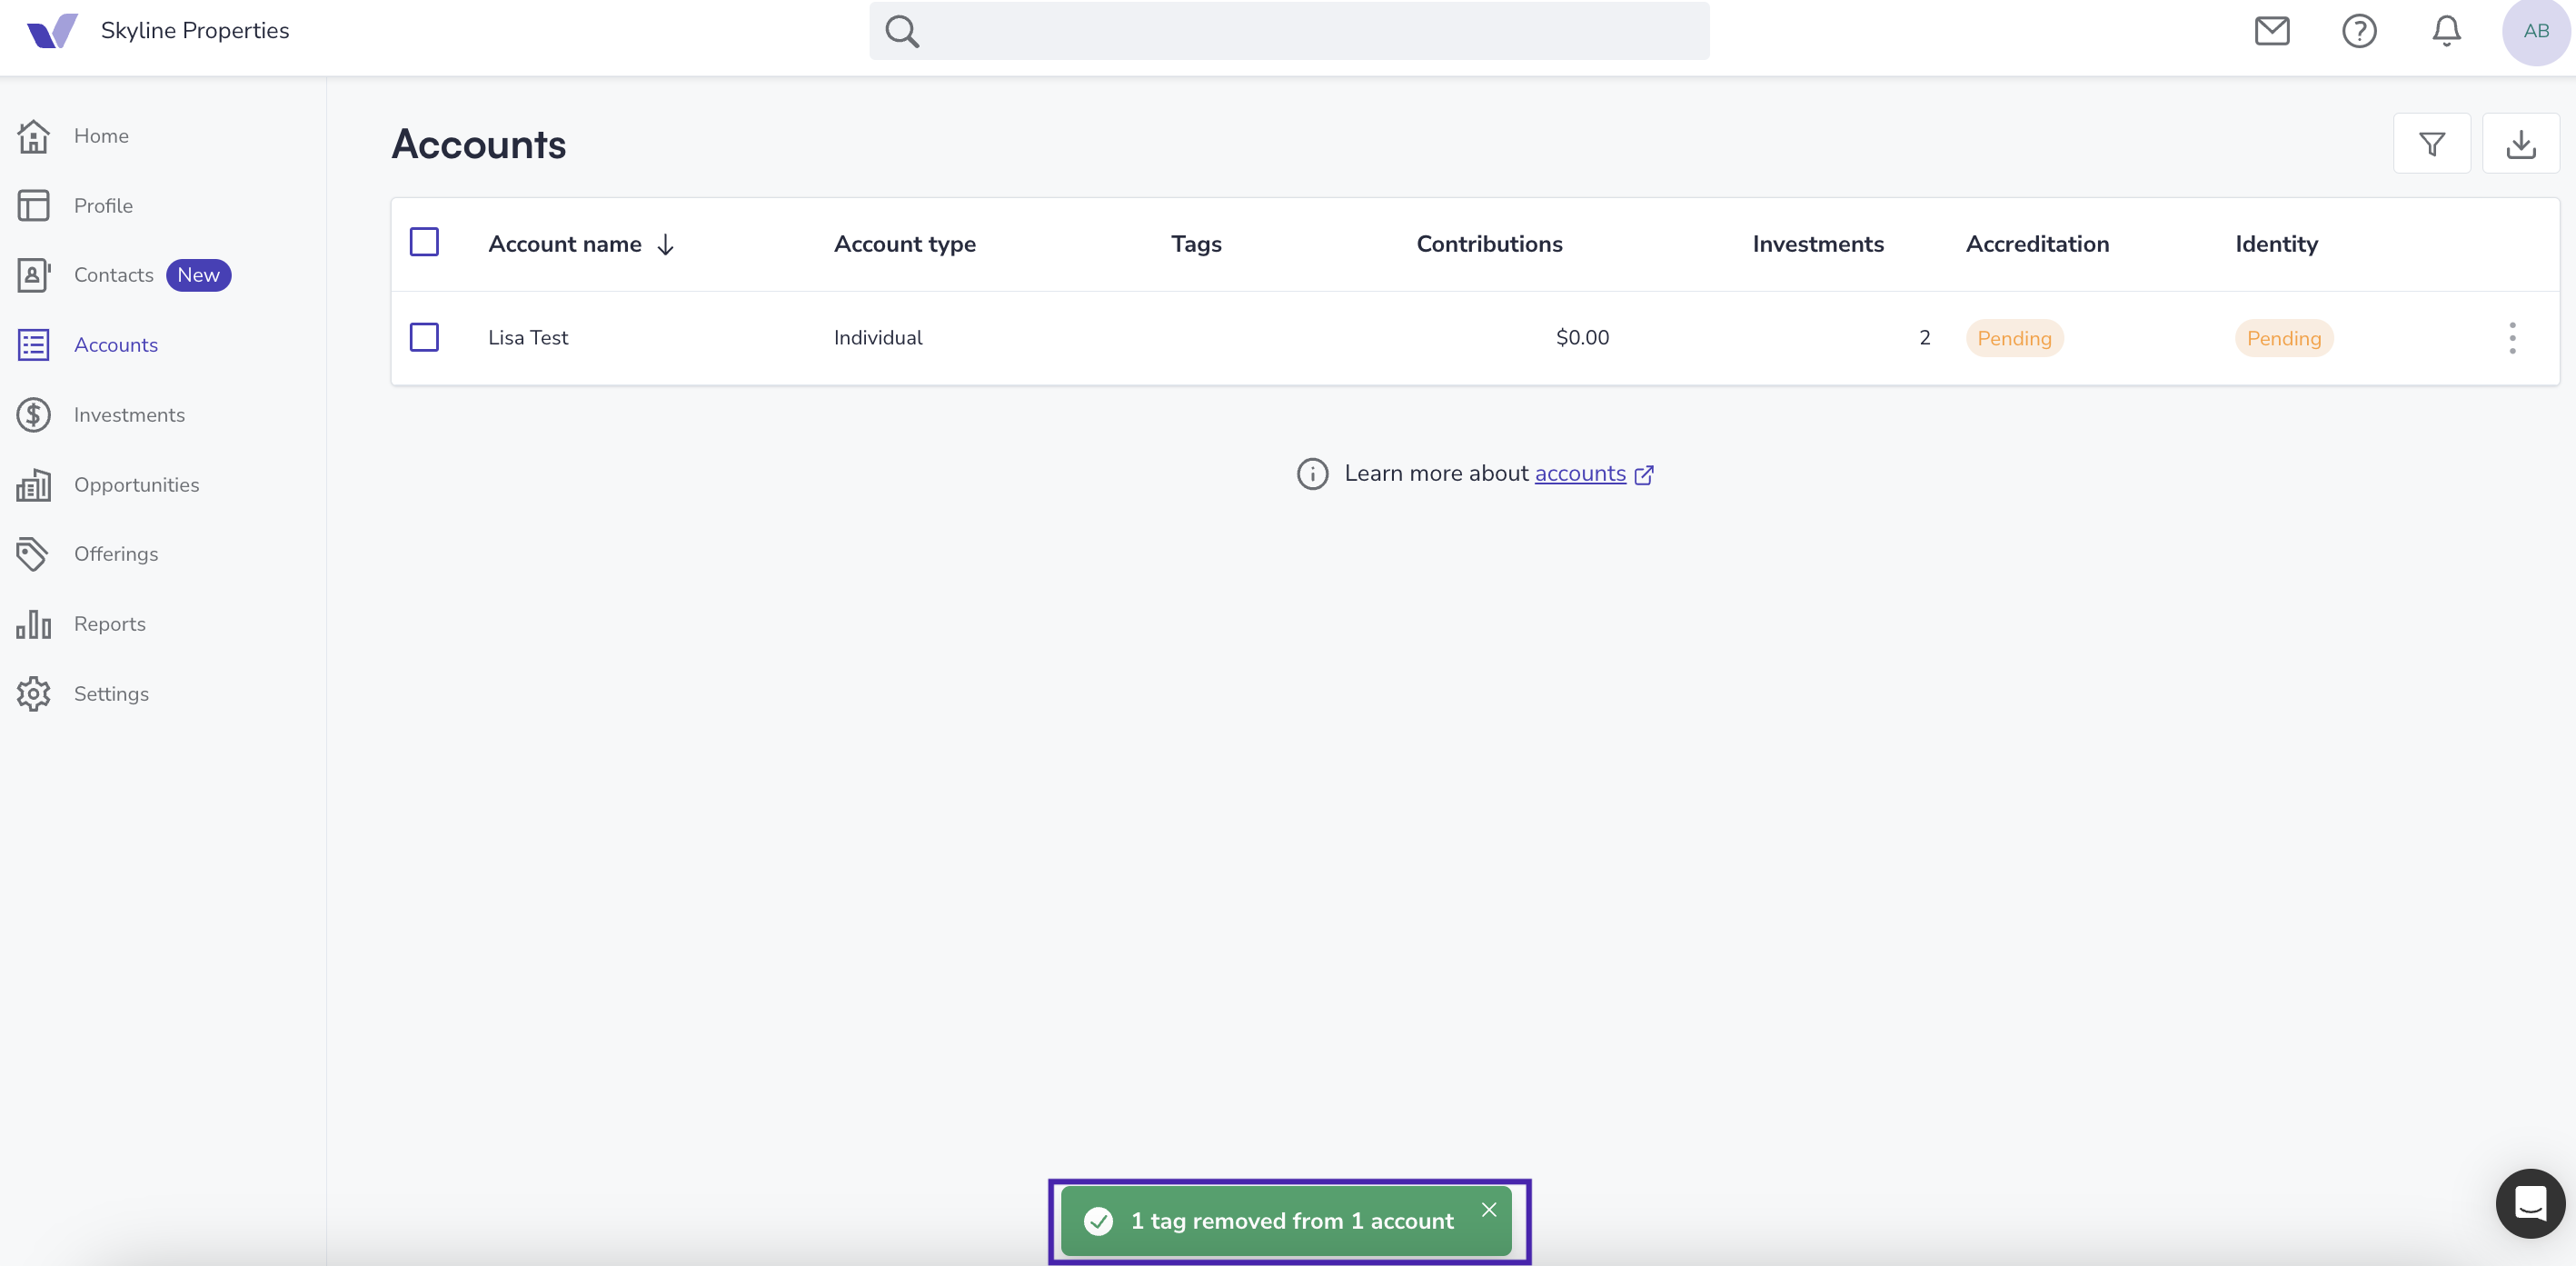This screenshot has width=2576, height=1266.
Task: Click the Contributions column header
Action: click(x=1489, y=244)
